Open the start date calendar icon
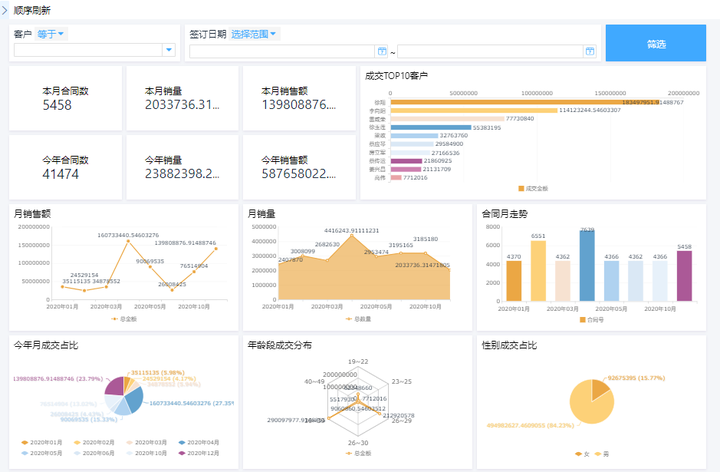The image size is (720, 472). click(382, 51)
